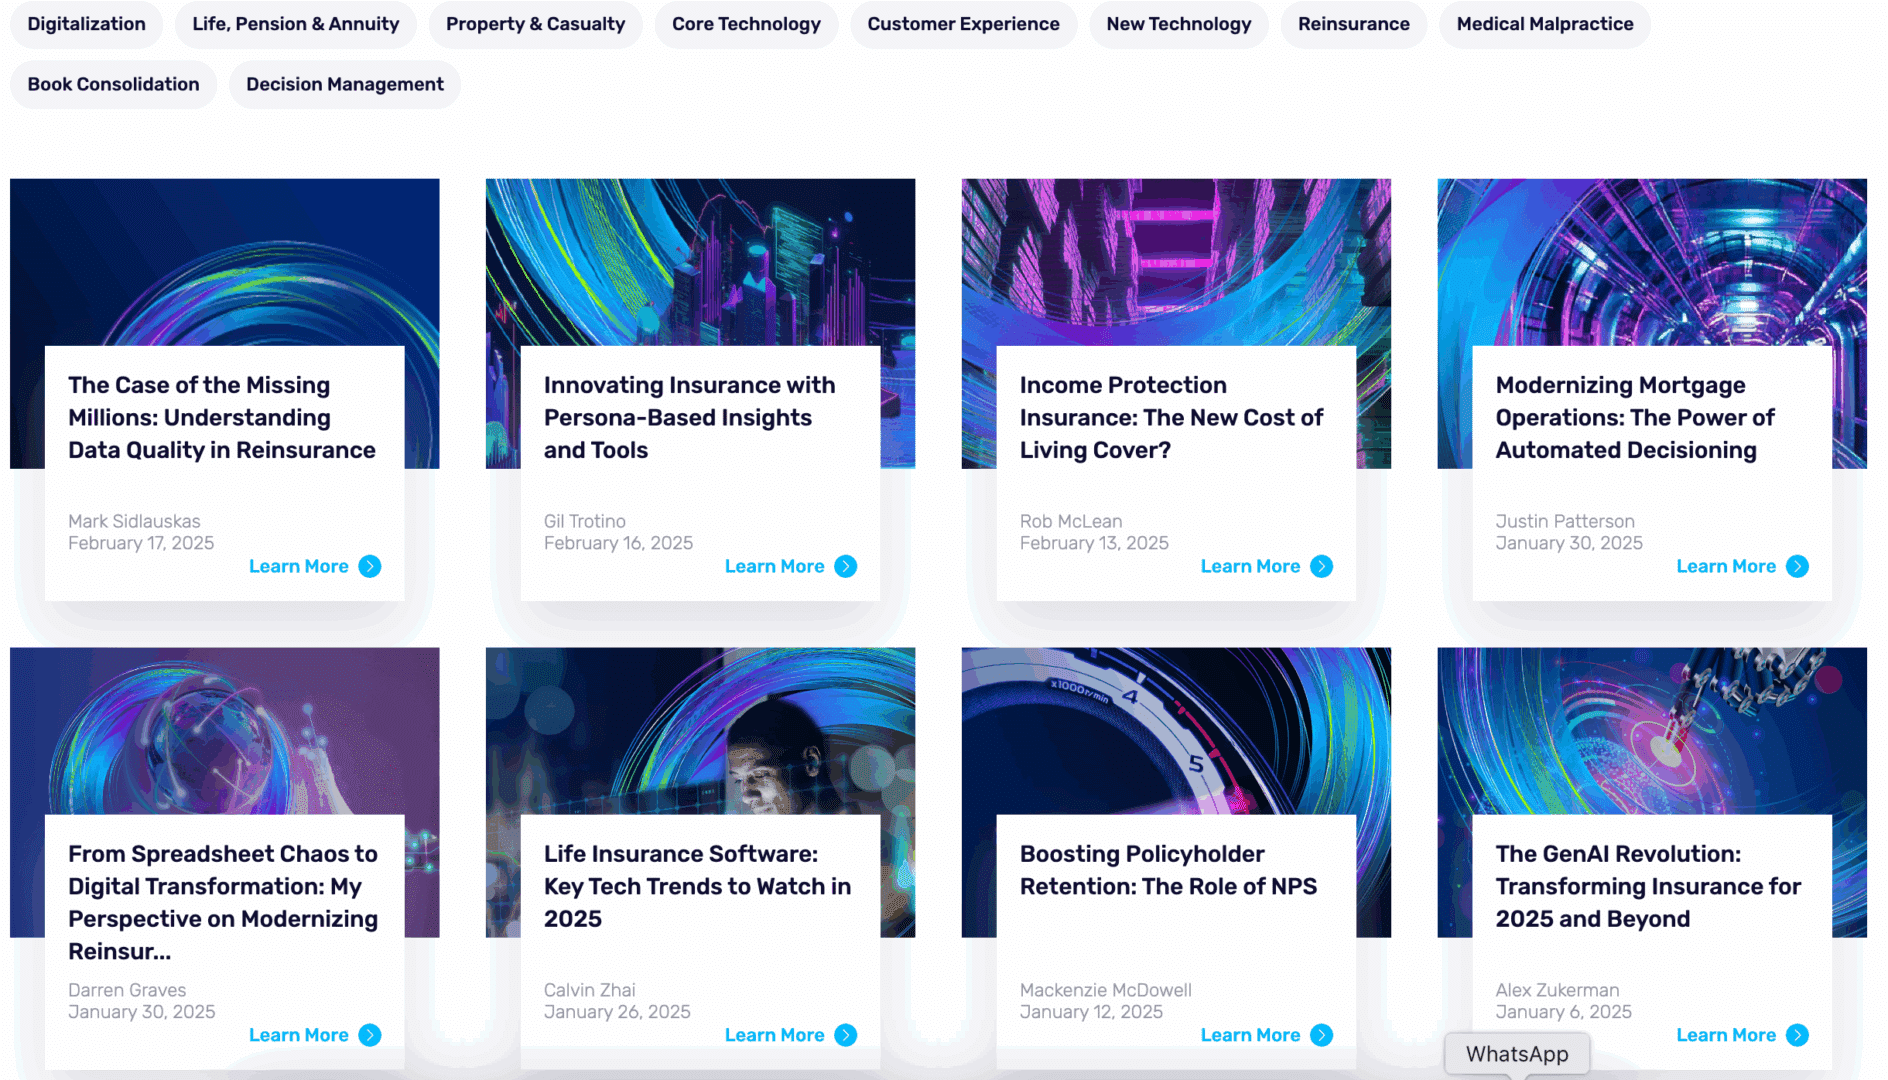Click author name Darren Graves
Screen dimensions: 1888x1080
pyautogui.click(x=127, y=990)
